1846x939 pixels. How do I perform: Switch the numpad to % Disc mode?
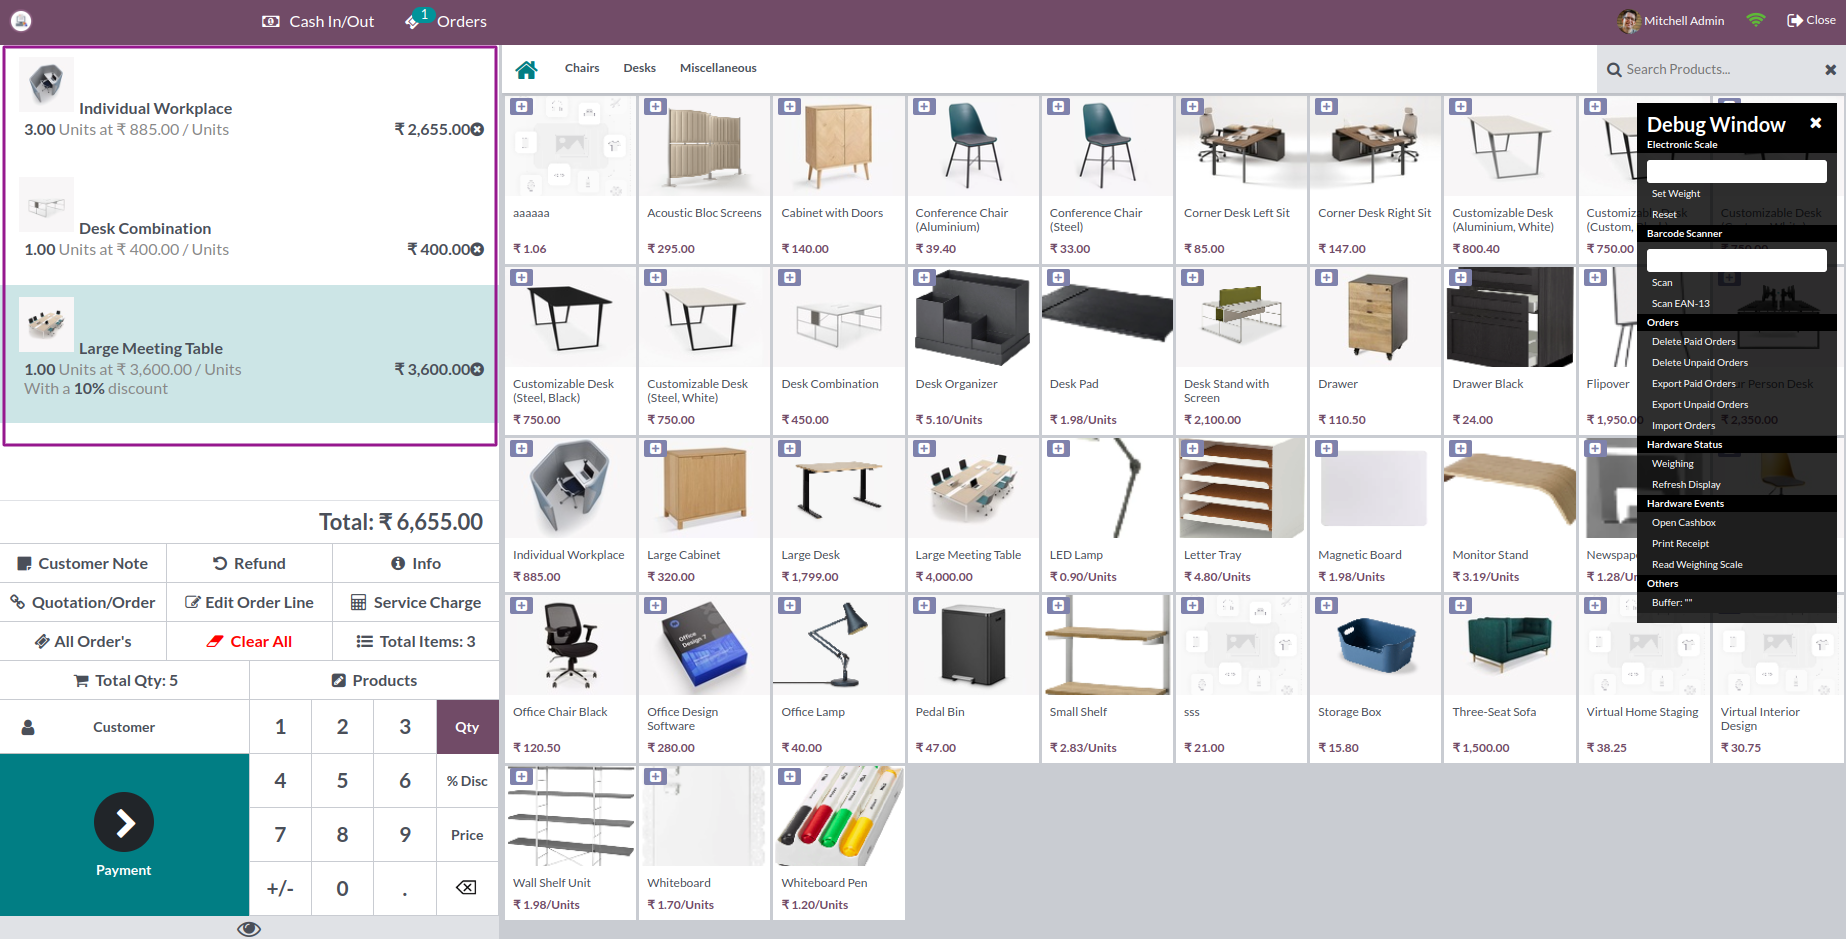[466, 781]
